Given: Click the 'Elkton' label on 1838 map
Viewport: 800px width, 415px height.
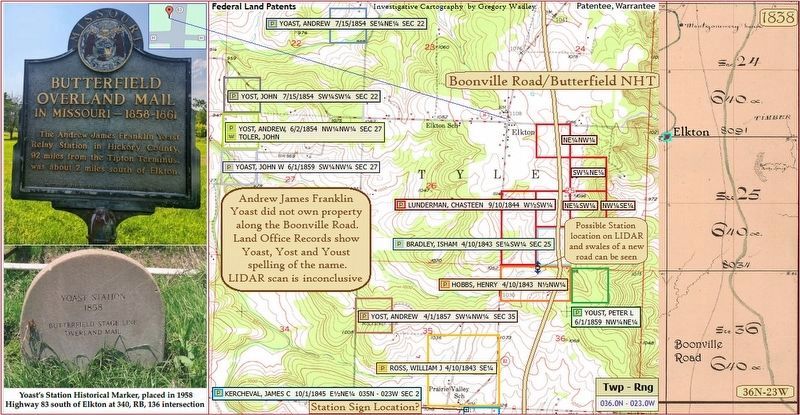Looking at the screenshot, I should (x=691, y=132).
